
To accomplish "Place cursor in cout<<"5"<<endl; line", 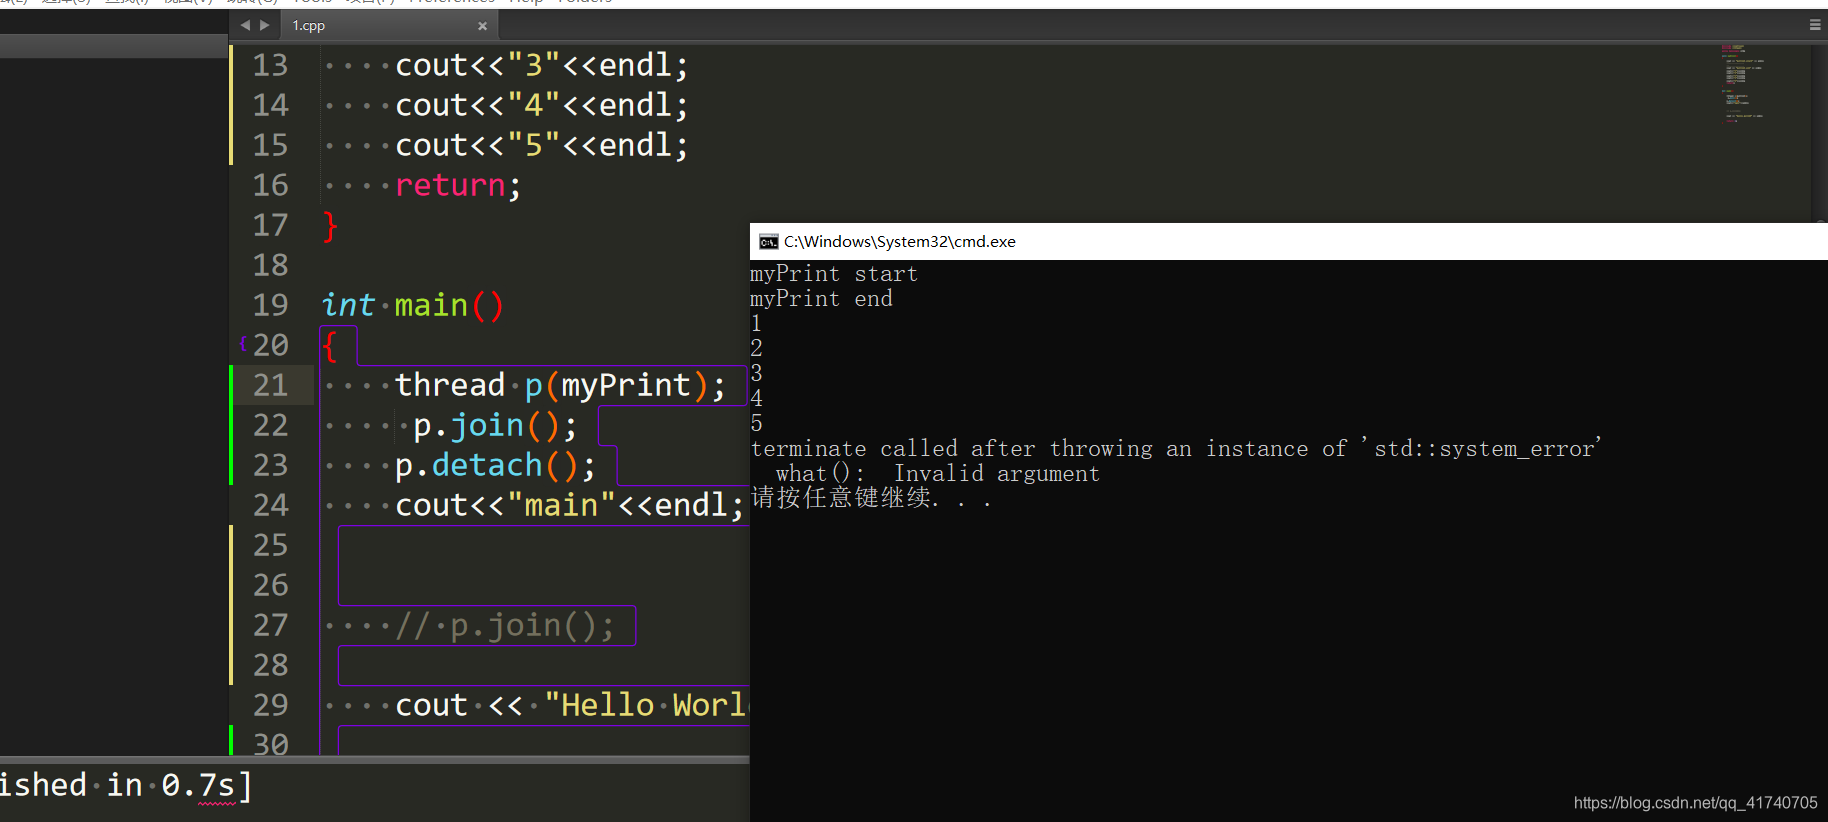I will click(541, 145).
